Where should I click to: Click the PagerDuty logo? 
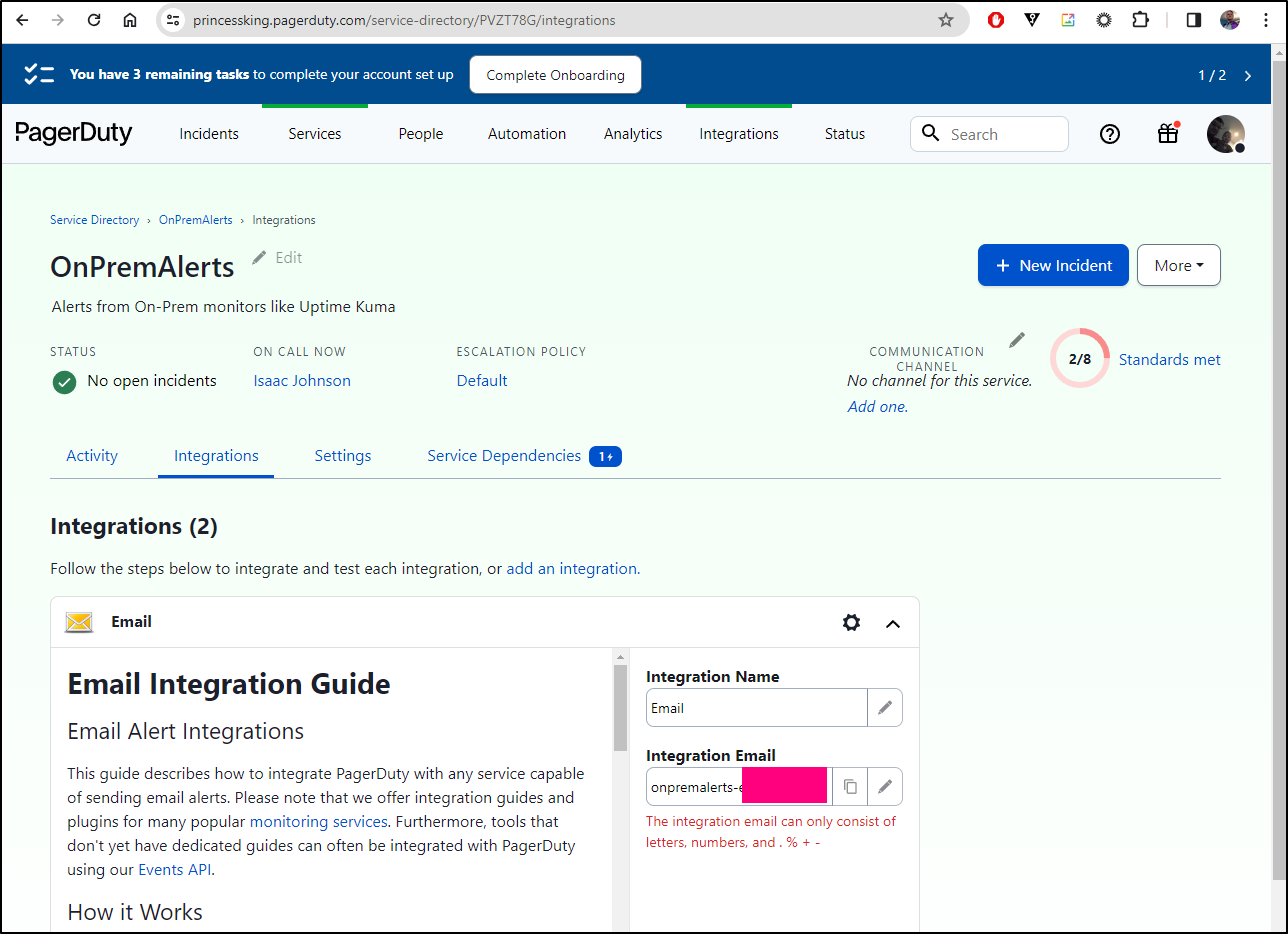pos(74,133)
